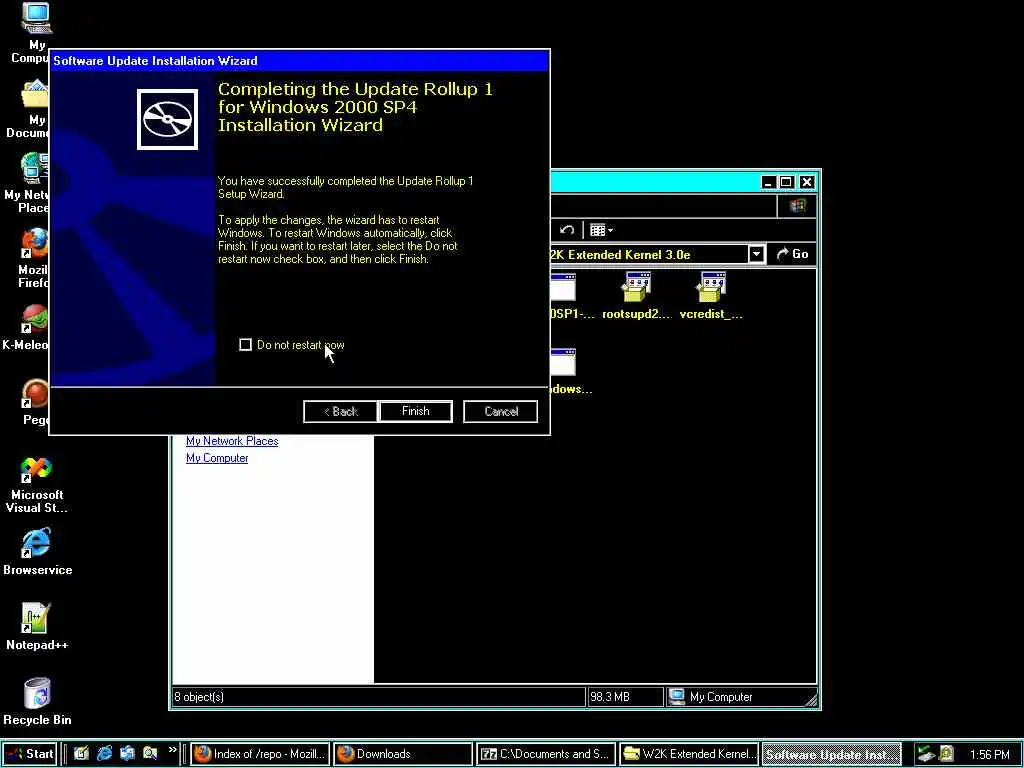Click the Explorer address field text

pos(619,255)
